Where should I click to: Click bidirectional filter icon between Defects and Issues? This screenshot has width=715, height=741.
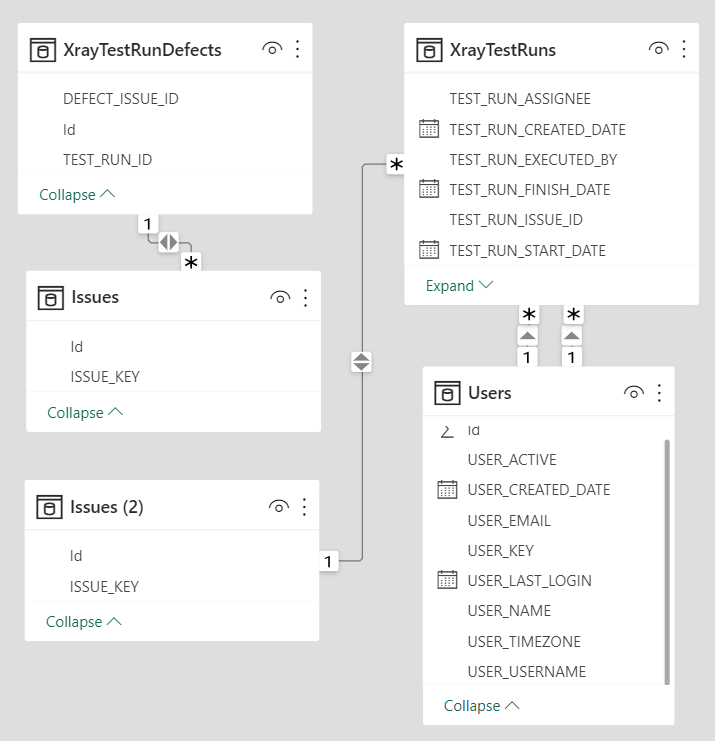[x=168, y=241]
